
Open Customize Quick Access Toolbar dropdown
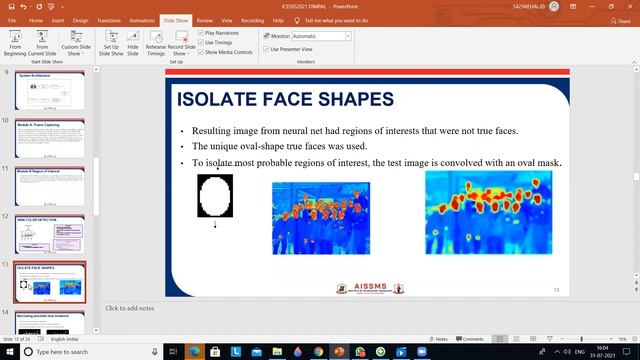62,7
